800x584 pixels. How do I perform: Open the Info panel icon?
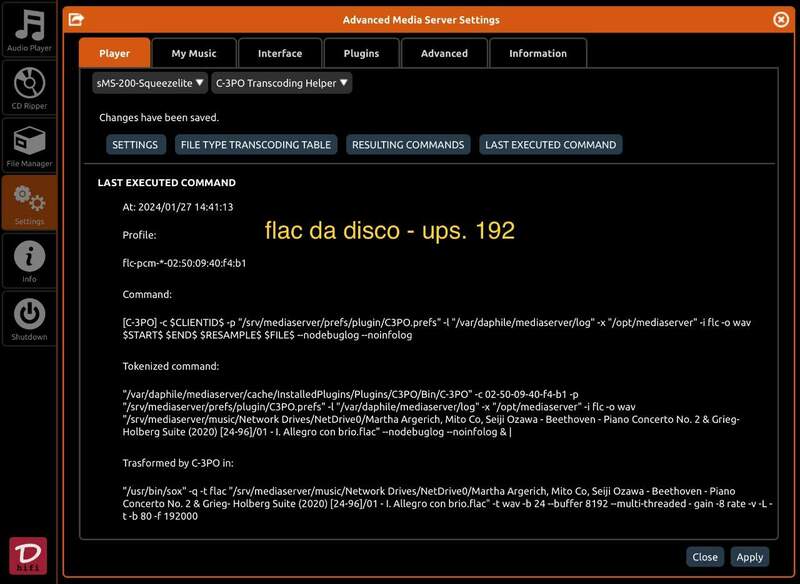point(29,260)
